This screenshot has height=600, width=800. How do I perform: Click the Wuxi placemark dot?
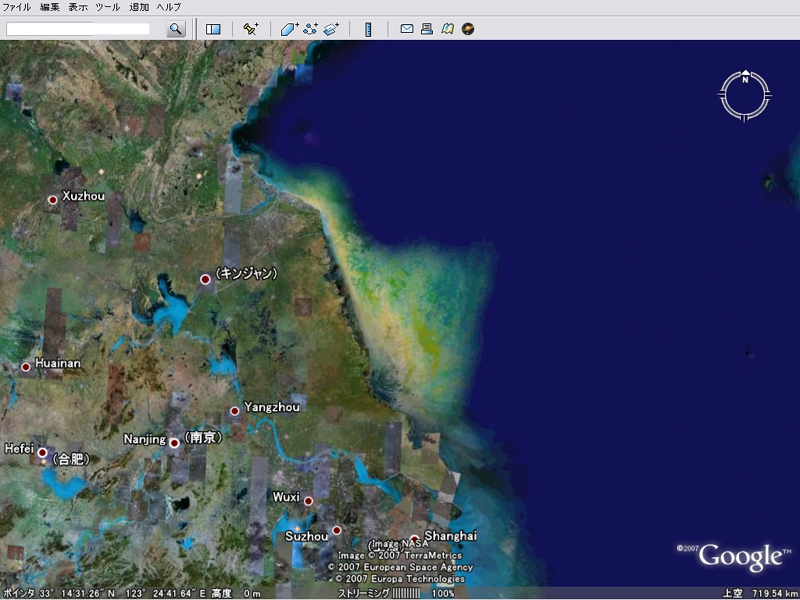coord(308,501)
